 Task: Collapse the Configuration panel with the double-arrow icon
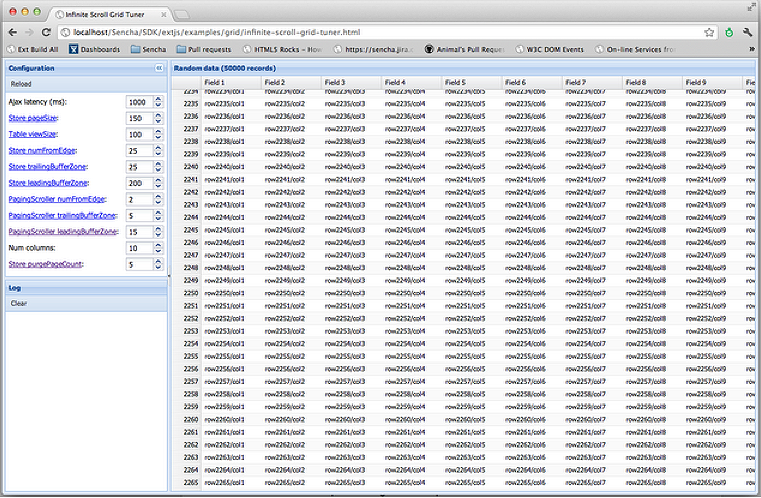(x=159, y=68)
